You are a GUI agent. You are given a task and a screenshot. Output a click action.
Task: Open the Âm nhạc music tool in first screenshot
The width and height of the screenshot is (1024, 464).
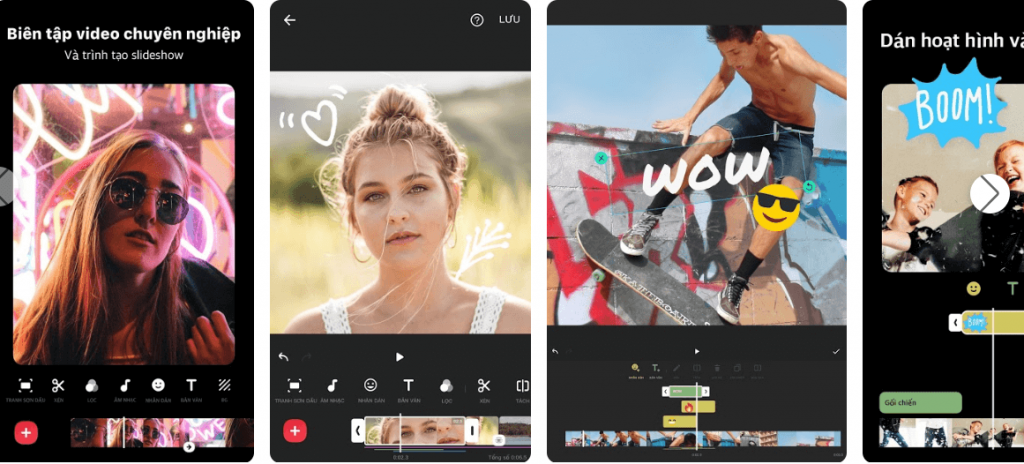(125, 385)
